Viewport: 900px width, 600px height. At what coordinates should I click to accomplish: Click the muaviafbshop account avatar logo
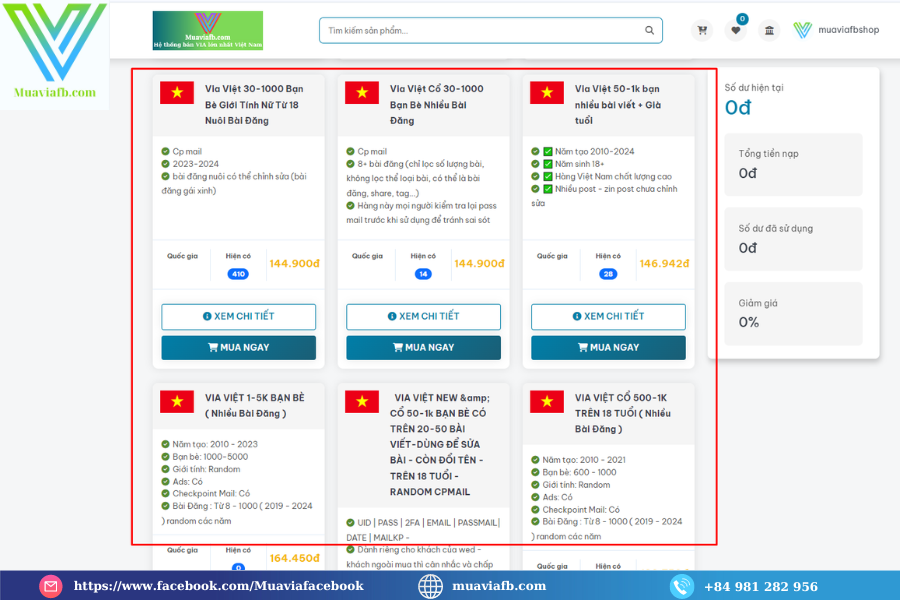click(802, 30)
